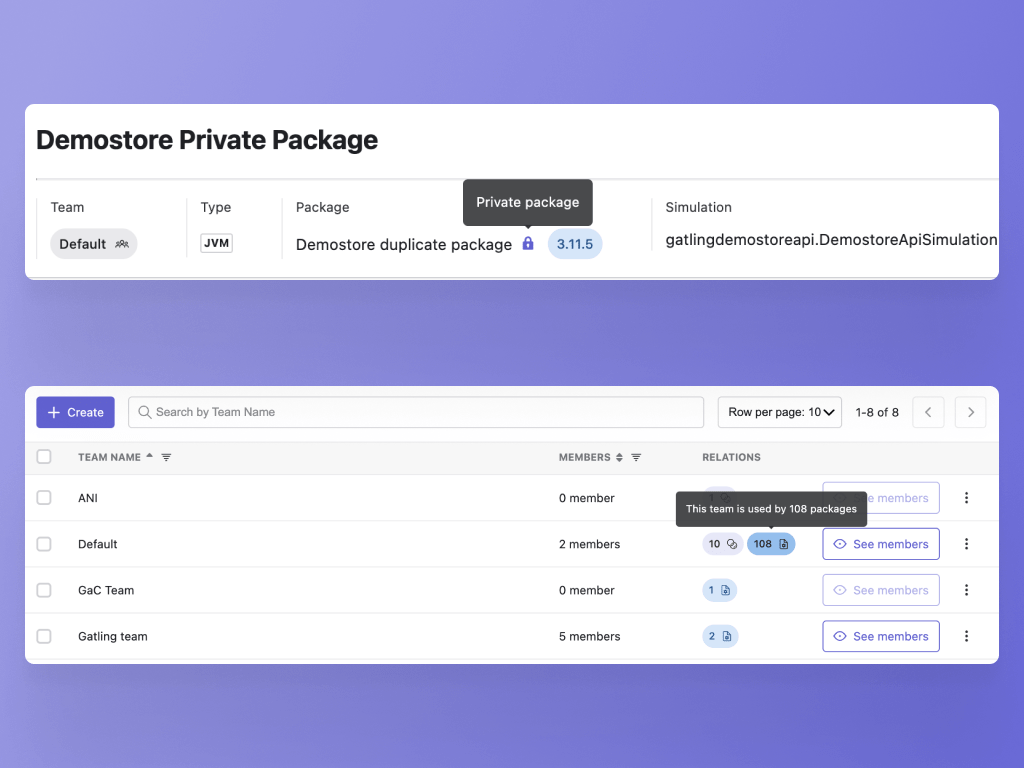Click the 1 package badge for GaC Team
The width and height of the screenshot is (1024, 768).
tap(720, 590)
